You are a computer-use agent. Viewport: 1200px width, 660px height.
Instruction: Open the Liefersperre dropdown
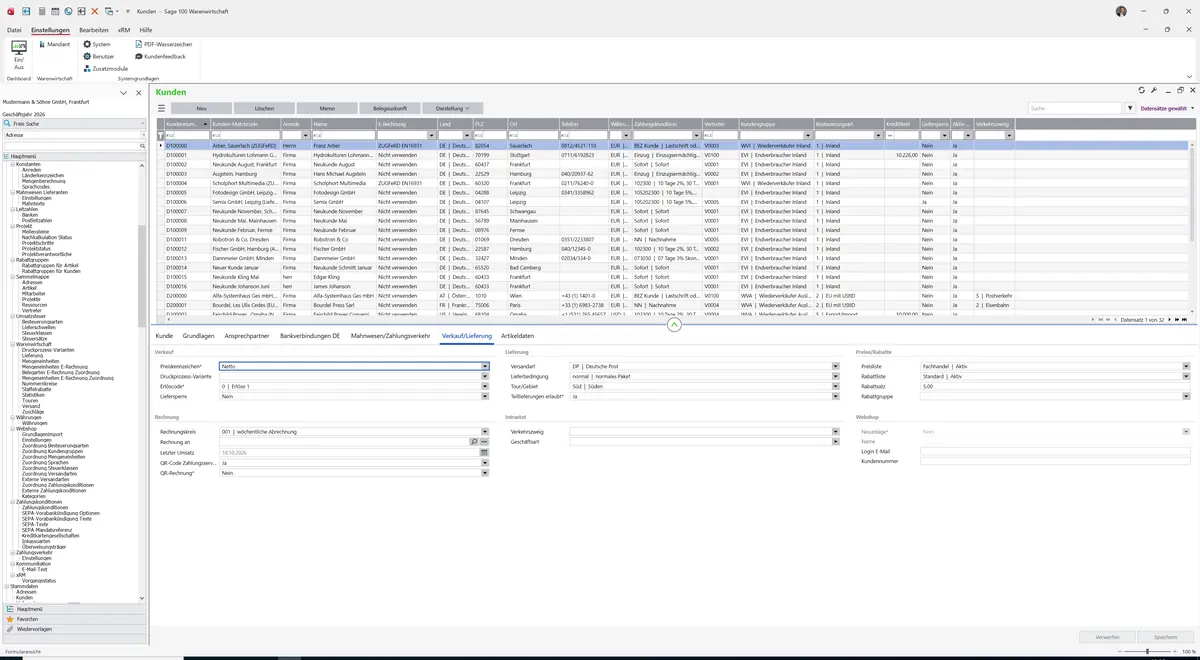point(485,396)
